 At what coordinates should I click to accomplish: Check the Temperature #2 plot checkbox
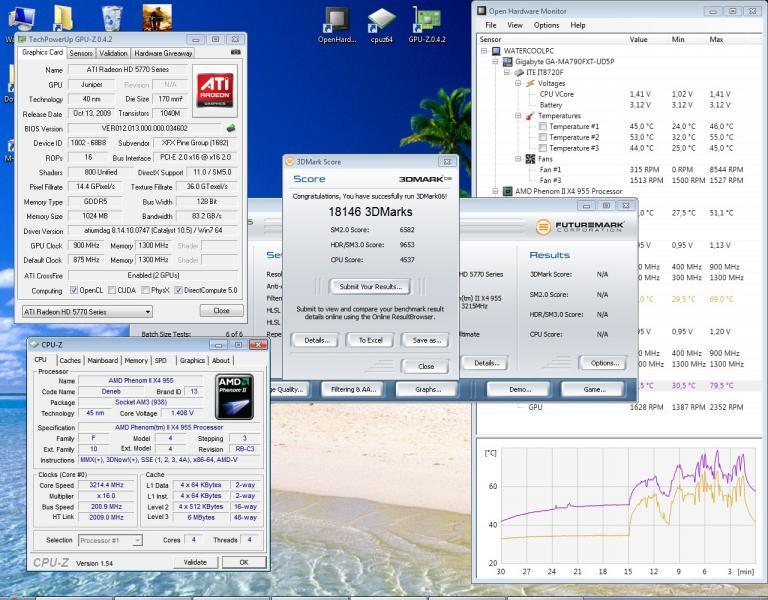point(543,137)
